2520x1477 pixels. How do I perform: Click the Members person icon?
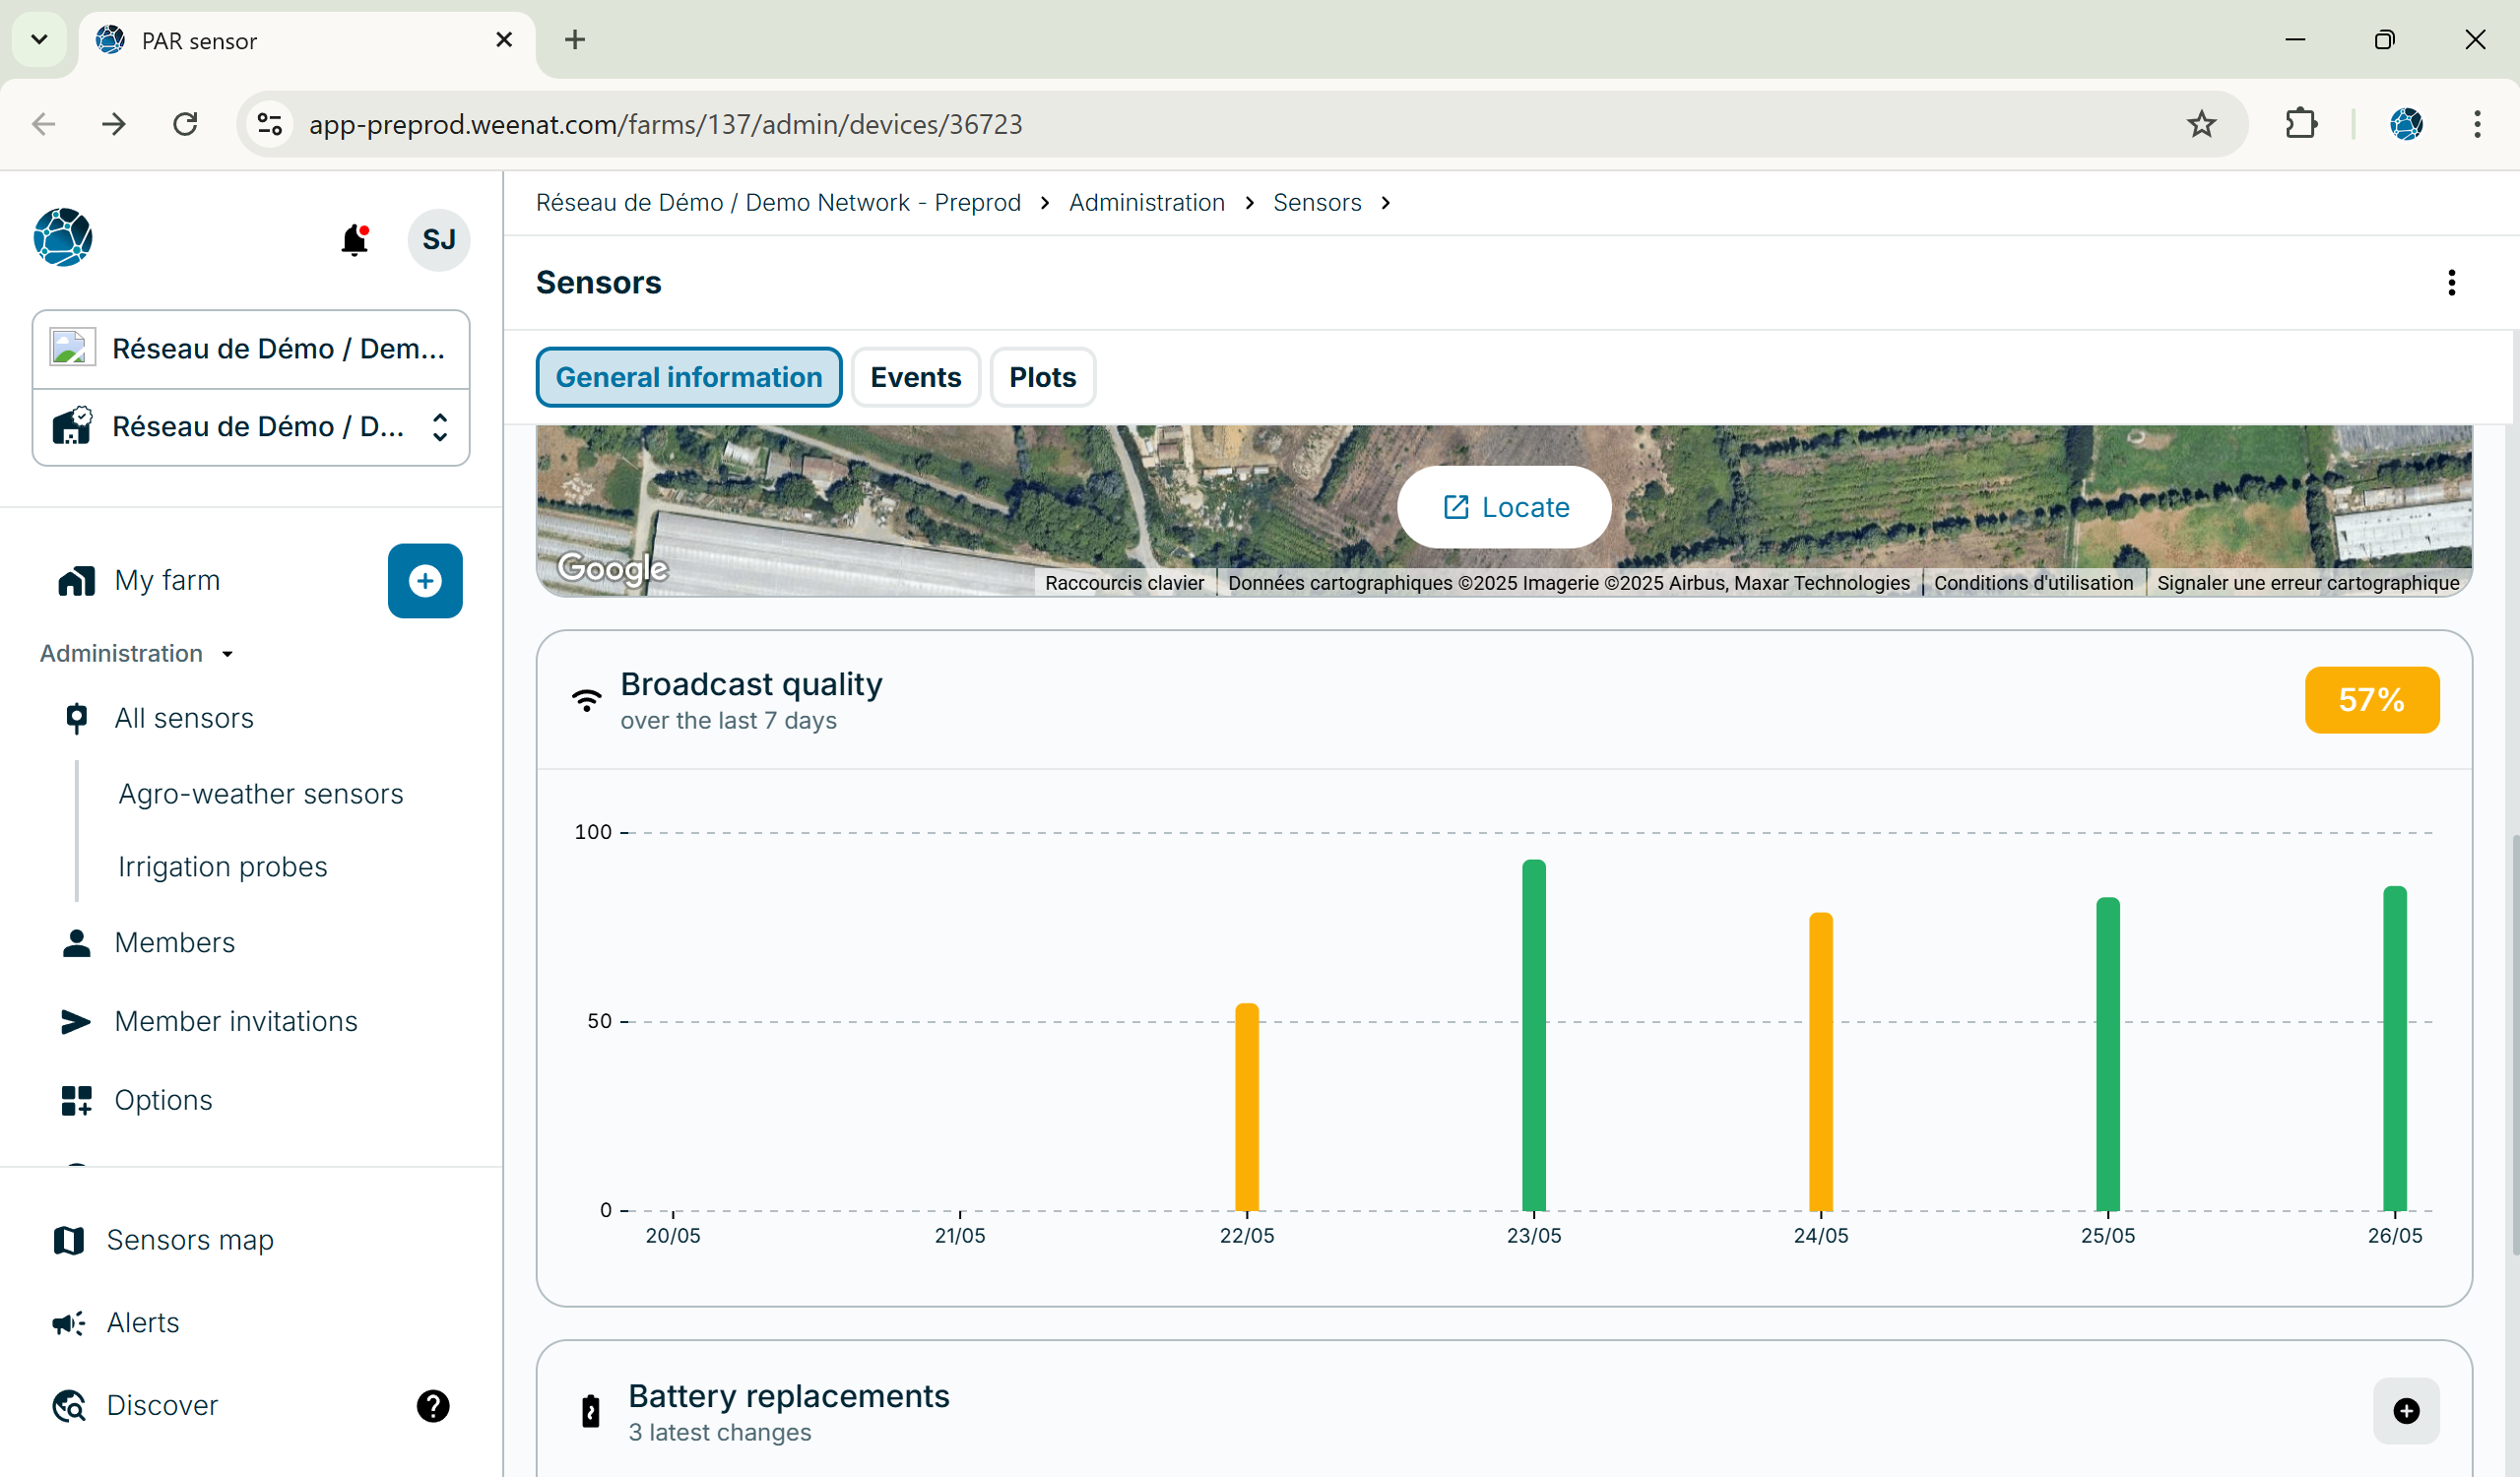pos(76,943)
